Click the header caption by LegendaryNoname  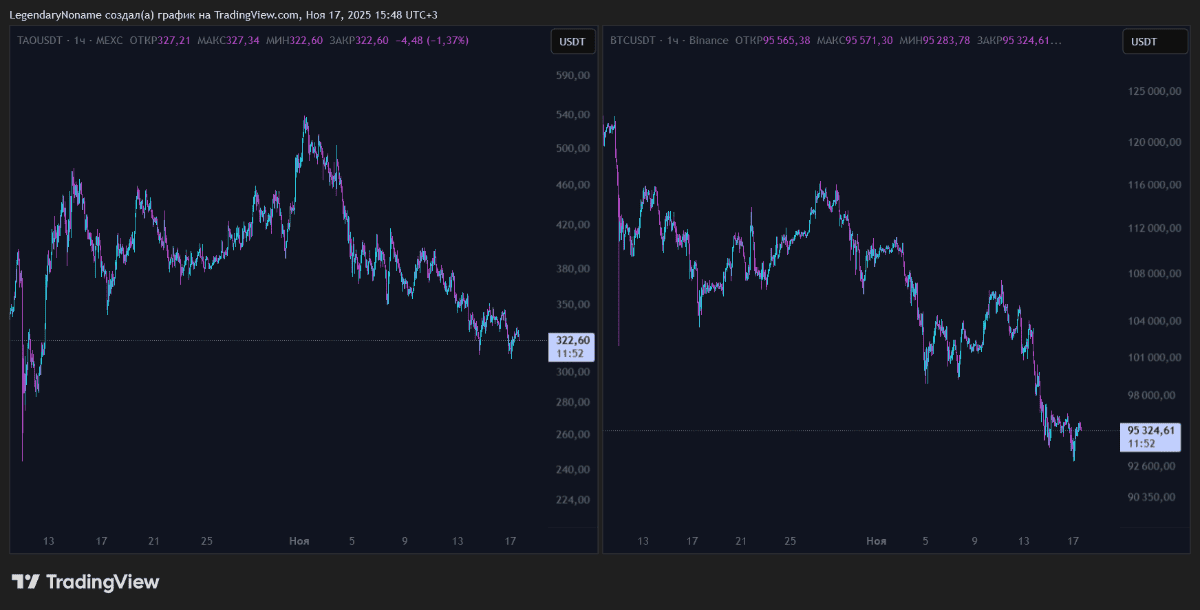pyautogui.click(x=223, y=14)
